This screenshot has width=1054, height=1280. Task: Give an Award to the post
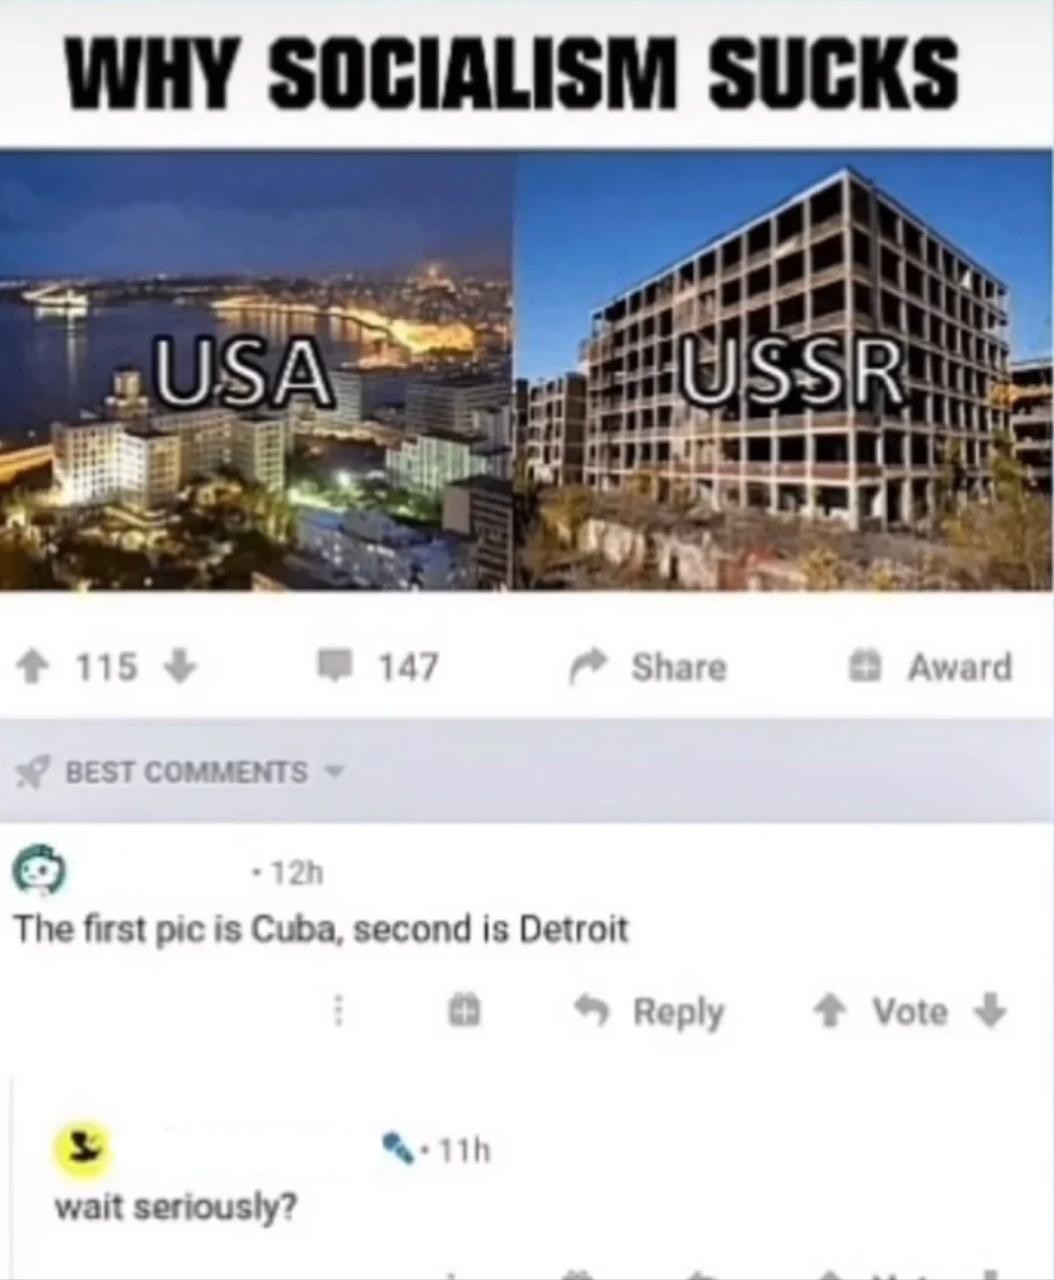click(930, 667)
